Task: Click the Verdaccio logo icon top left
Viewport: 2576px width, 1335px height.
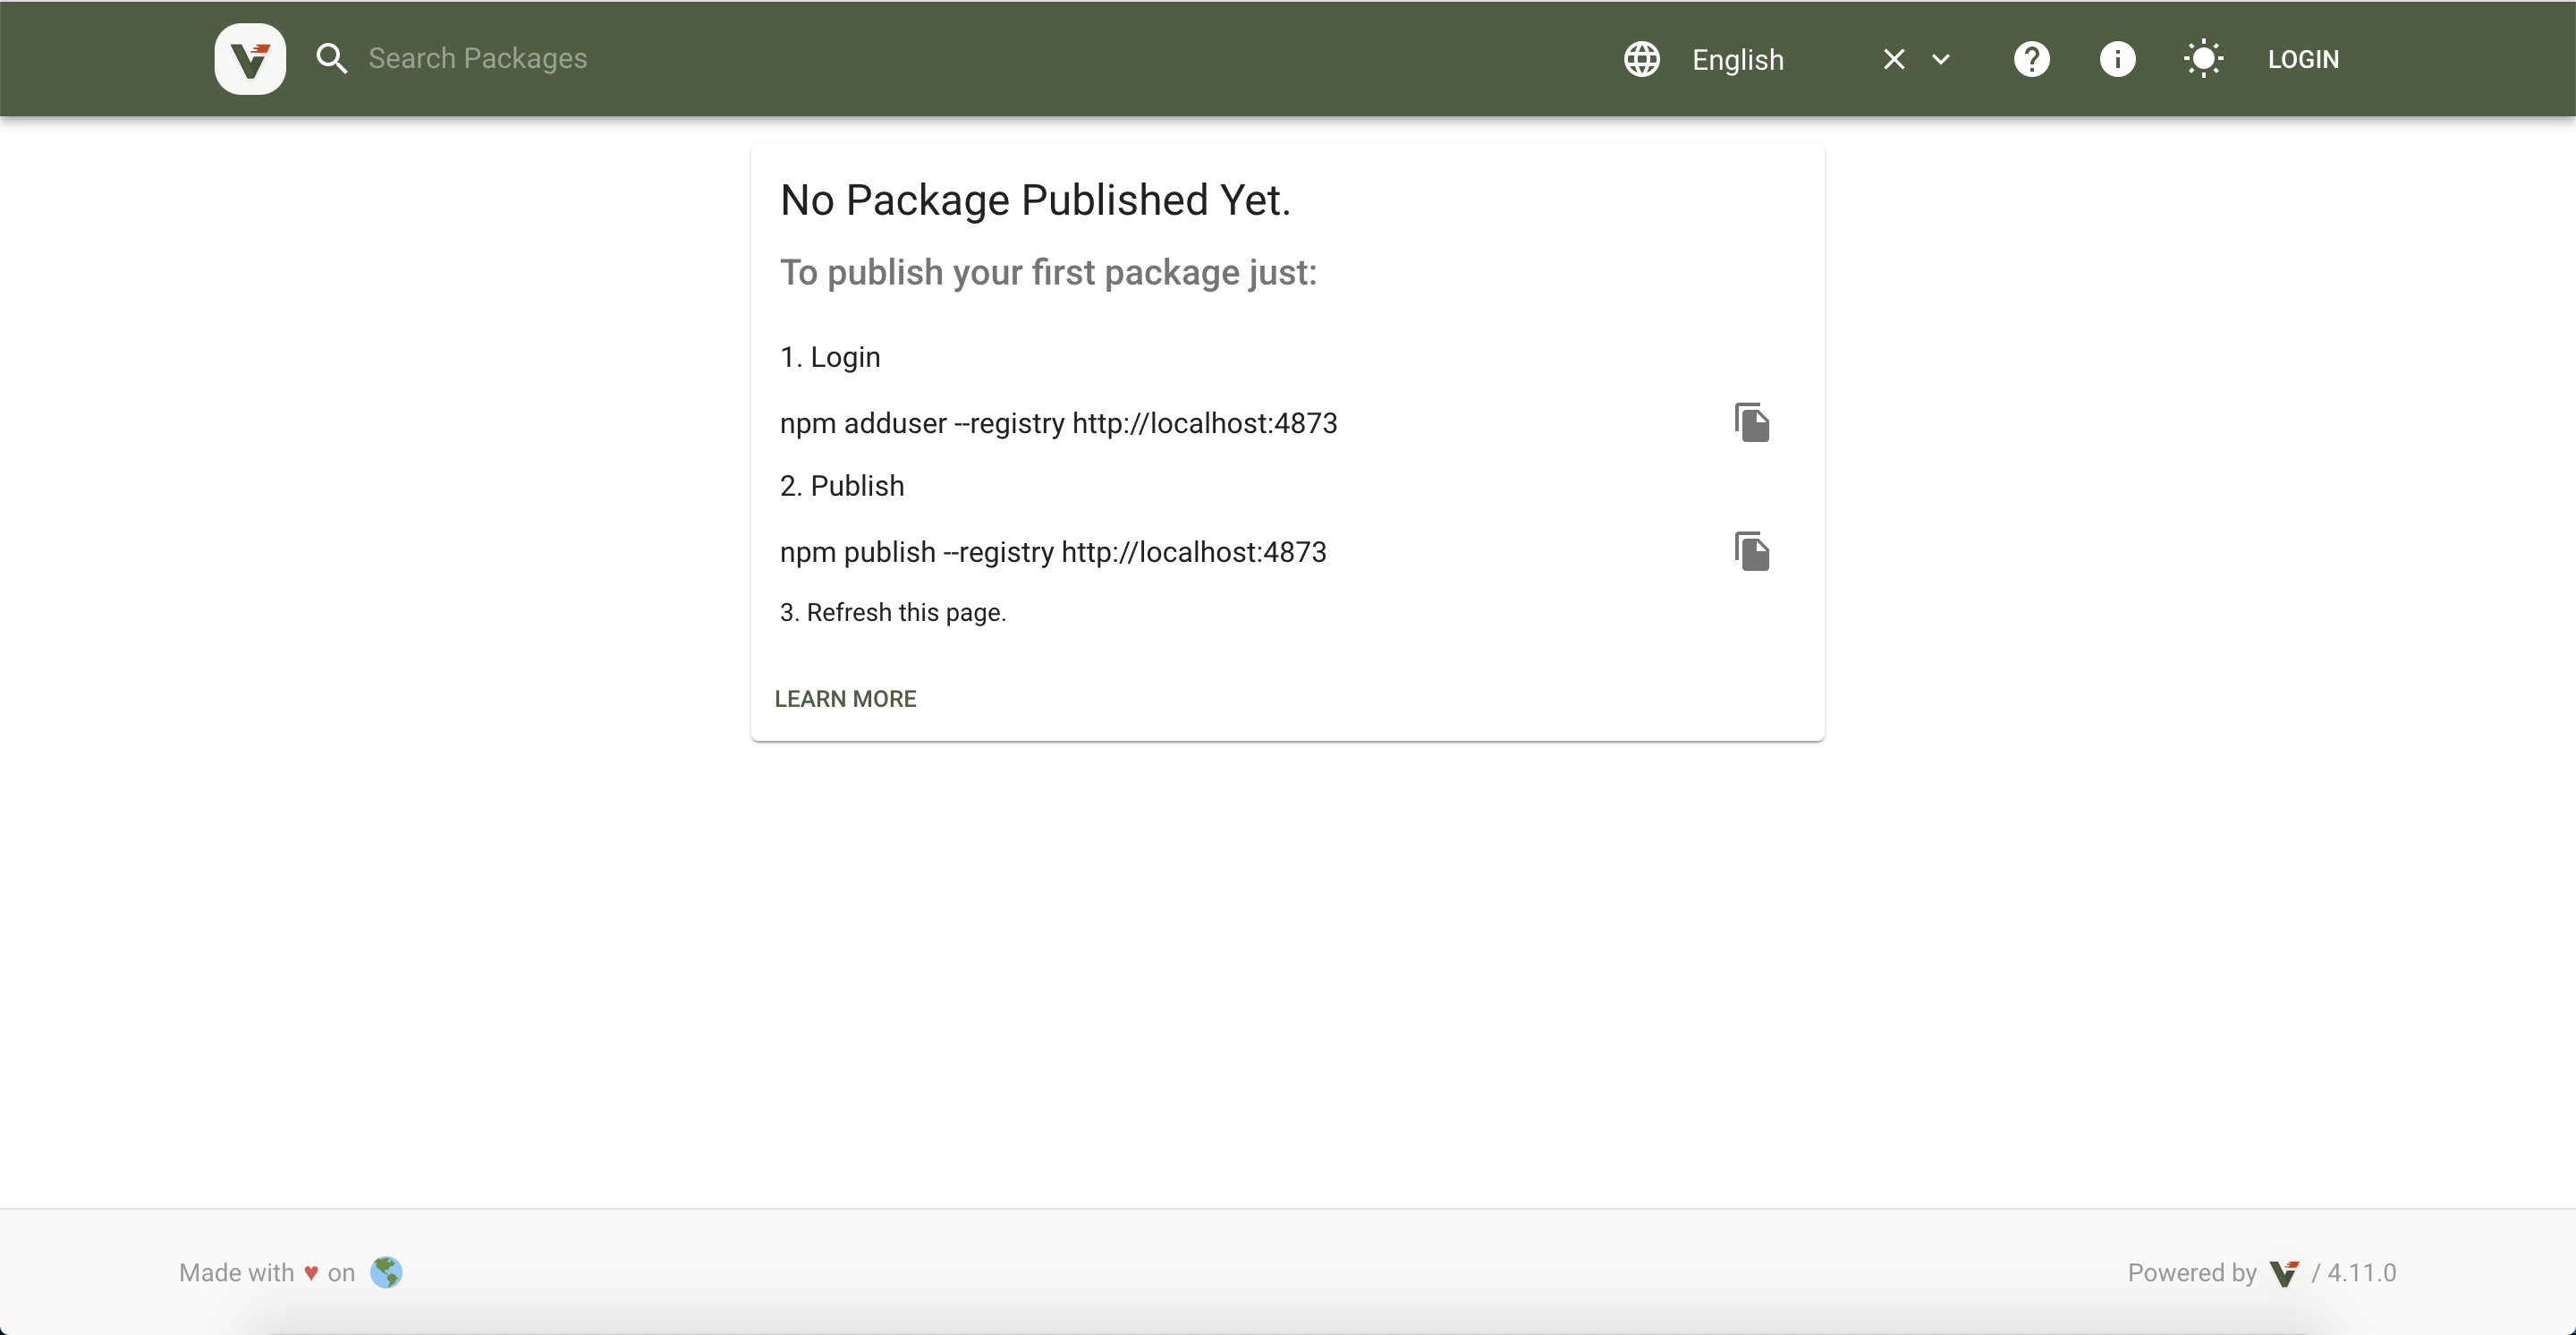Action: click(250, 58)
